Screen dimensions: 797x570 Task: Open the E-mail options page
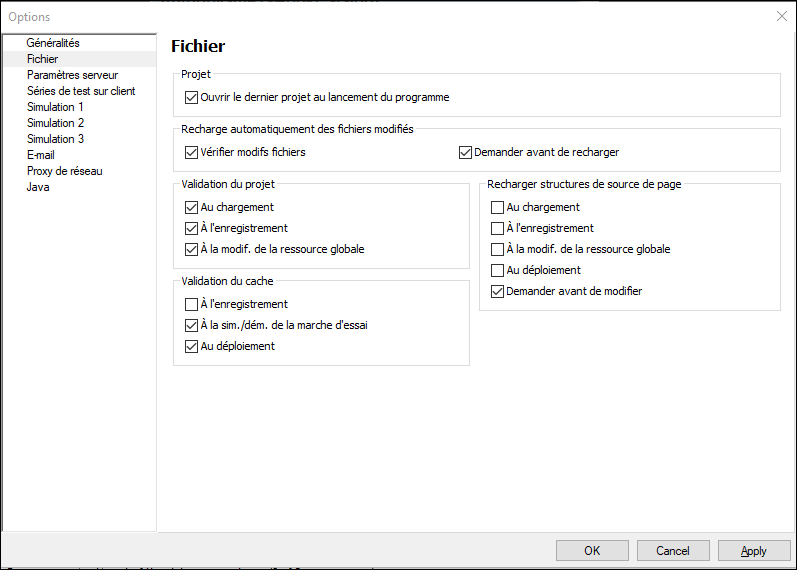tap(41, 155)
